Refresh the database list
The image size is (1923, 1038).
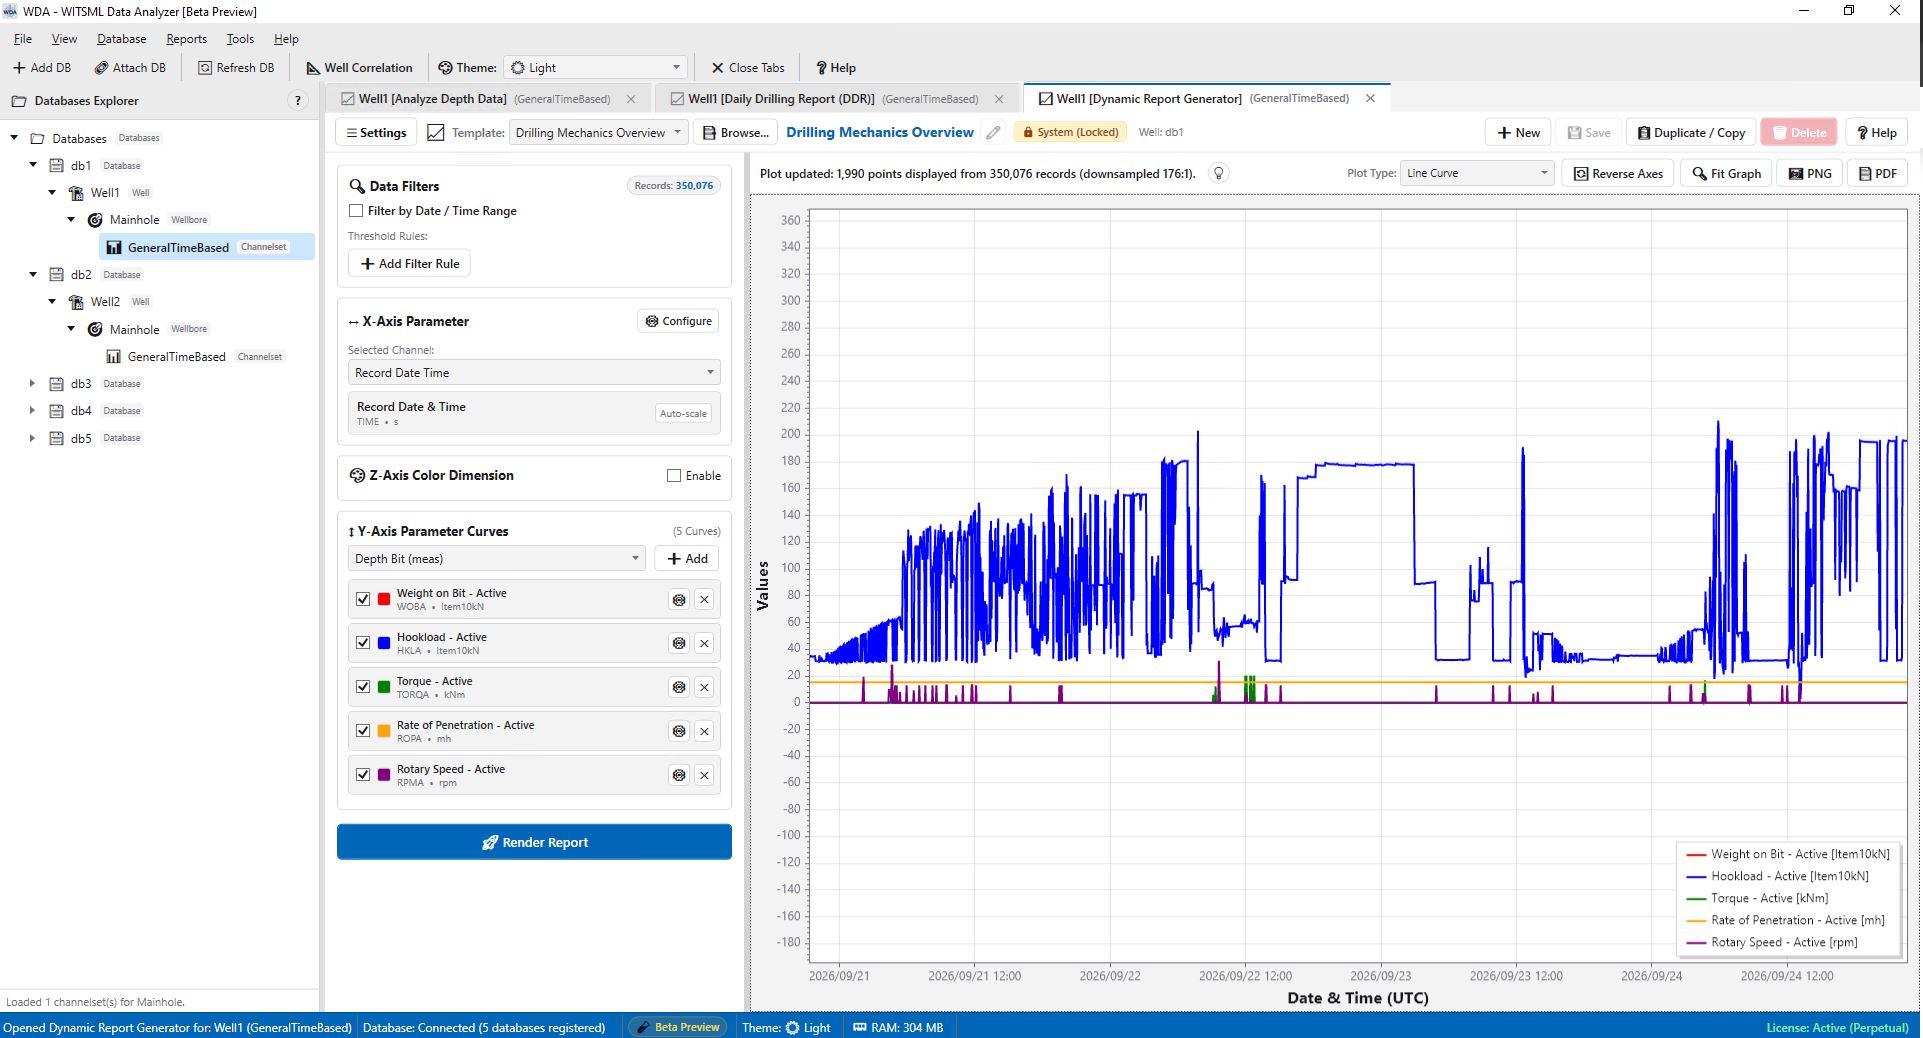[x=236, y=68]
